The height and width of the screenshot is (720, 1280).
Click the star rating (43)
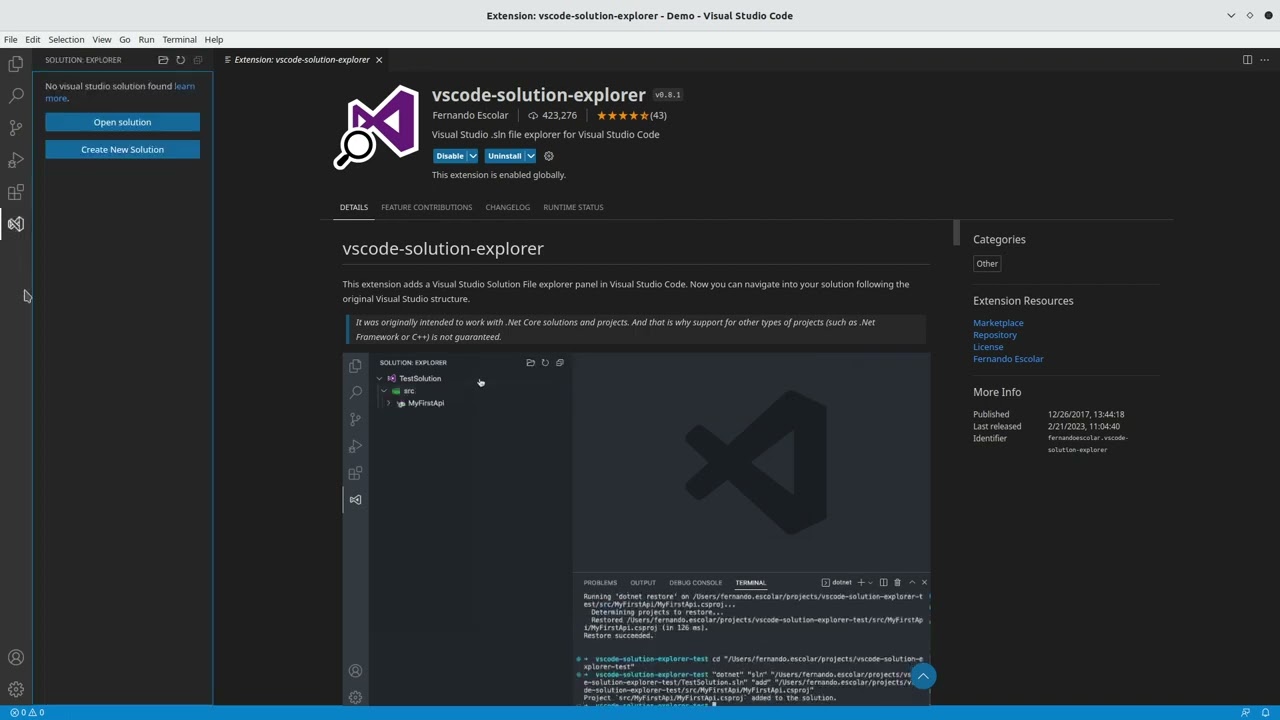631,115
